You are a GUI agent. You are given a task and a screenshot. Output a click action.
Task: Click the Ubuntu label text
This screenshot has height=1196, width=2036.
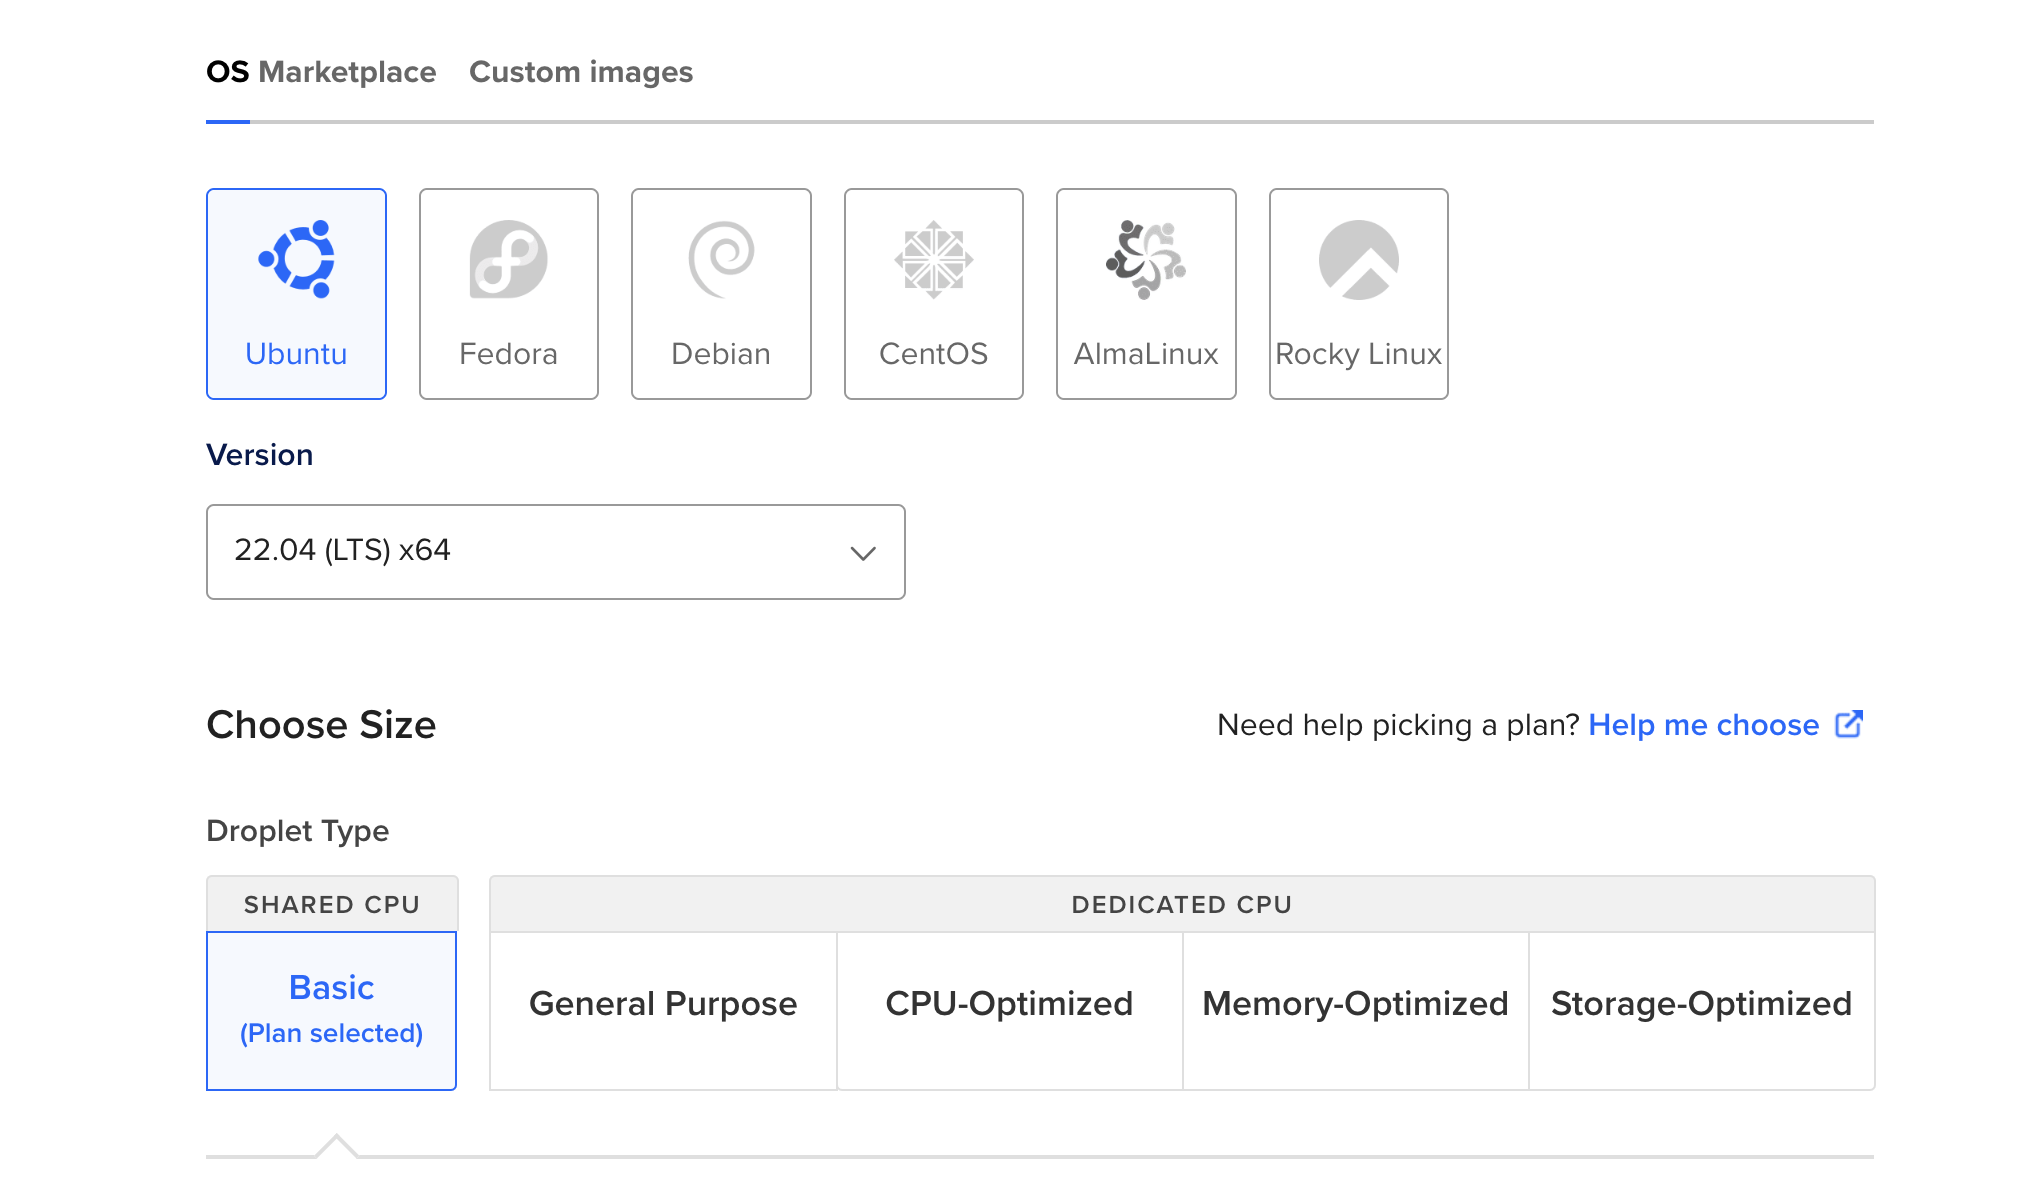[x=296, y=354]
